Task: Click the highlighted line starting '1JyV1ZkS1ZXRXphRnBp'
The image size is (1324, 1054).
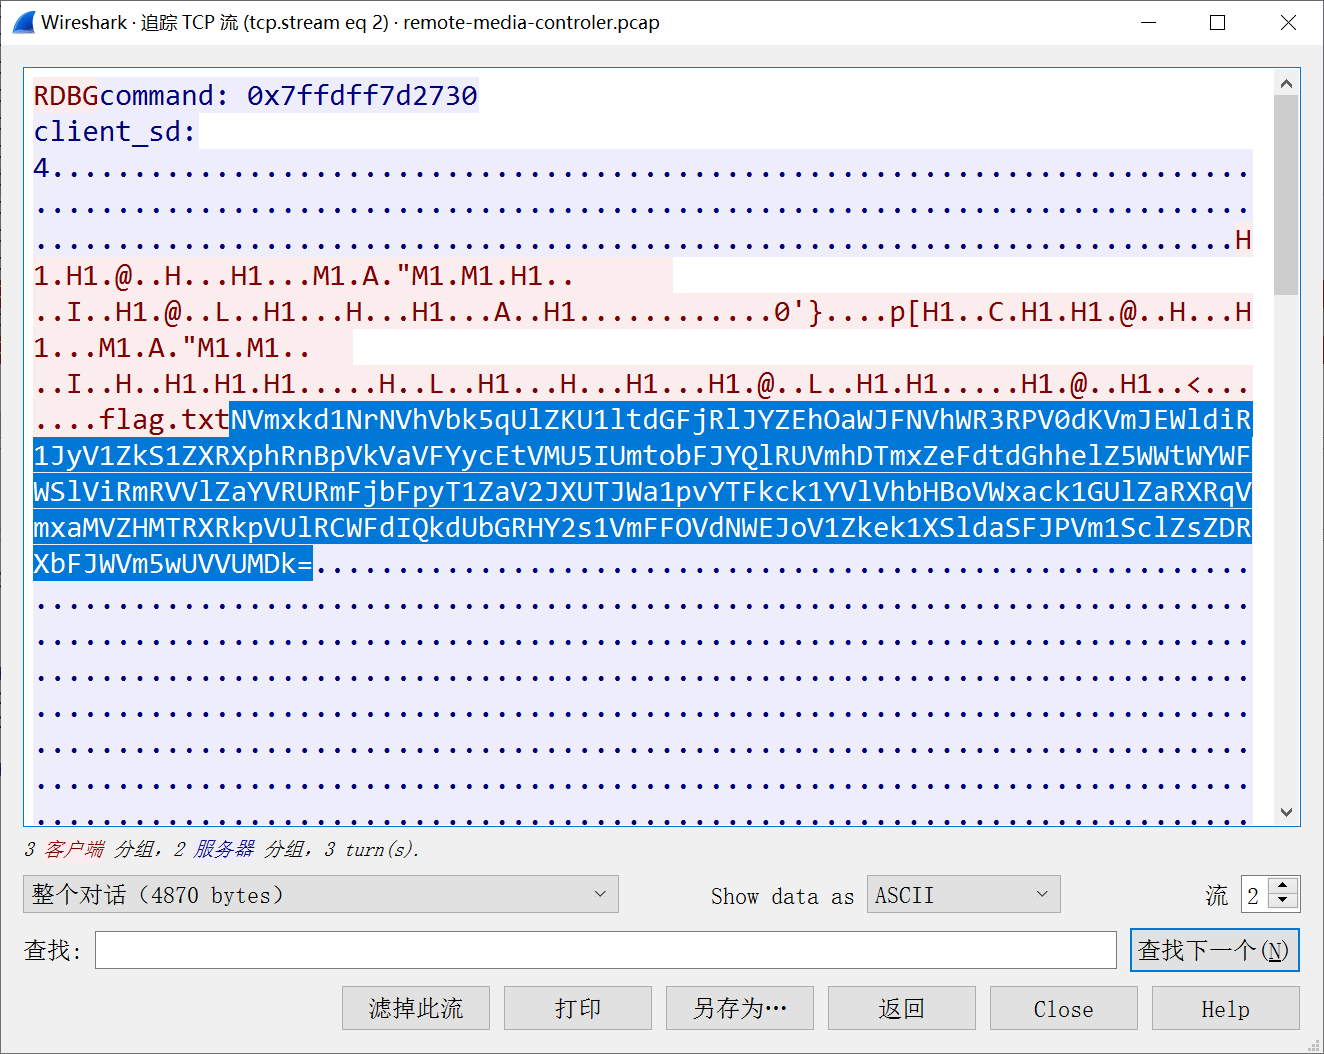Action: [x=643, y=456]
